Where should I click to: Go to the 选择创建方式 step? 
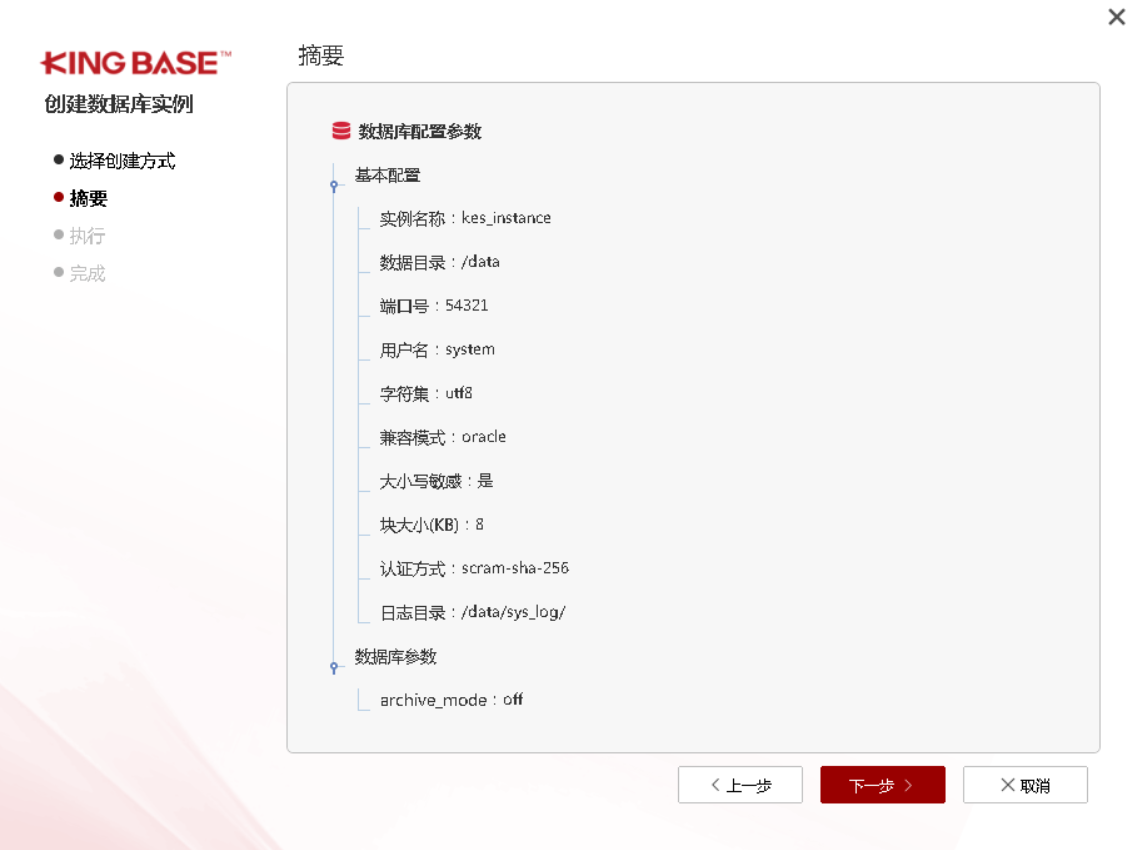point(122,161)
